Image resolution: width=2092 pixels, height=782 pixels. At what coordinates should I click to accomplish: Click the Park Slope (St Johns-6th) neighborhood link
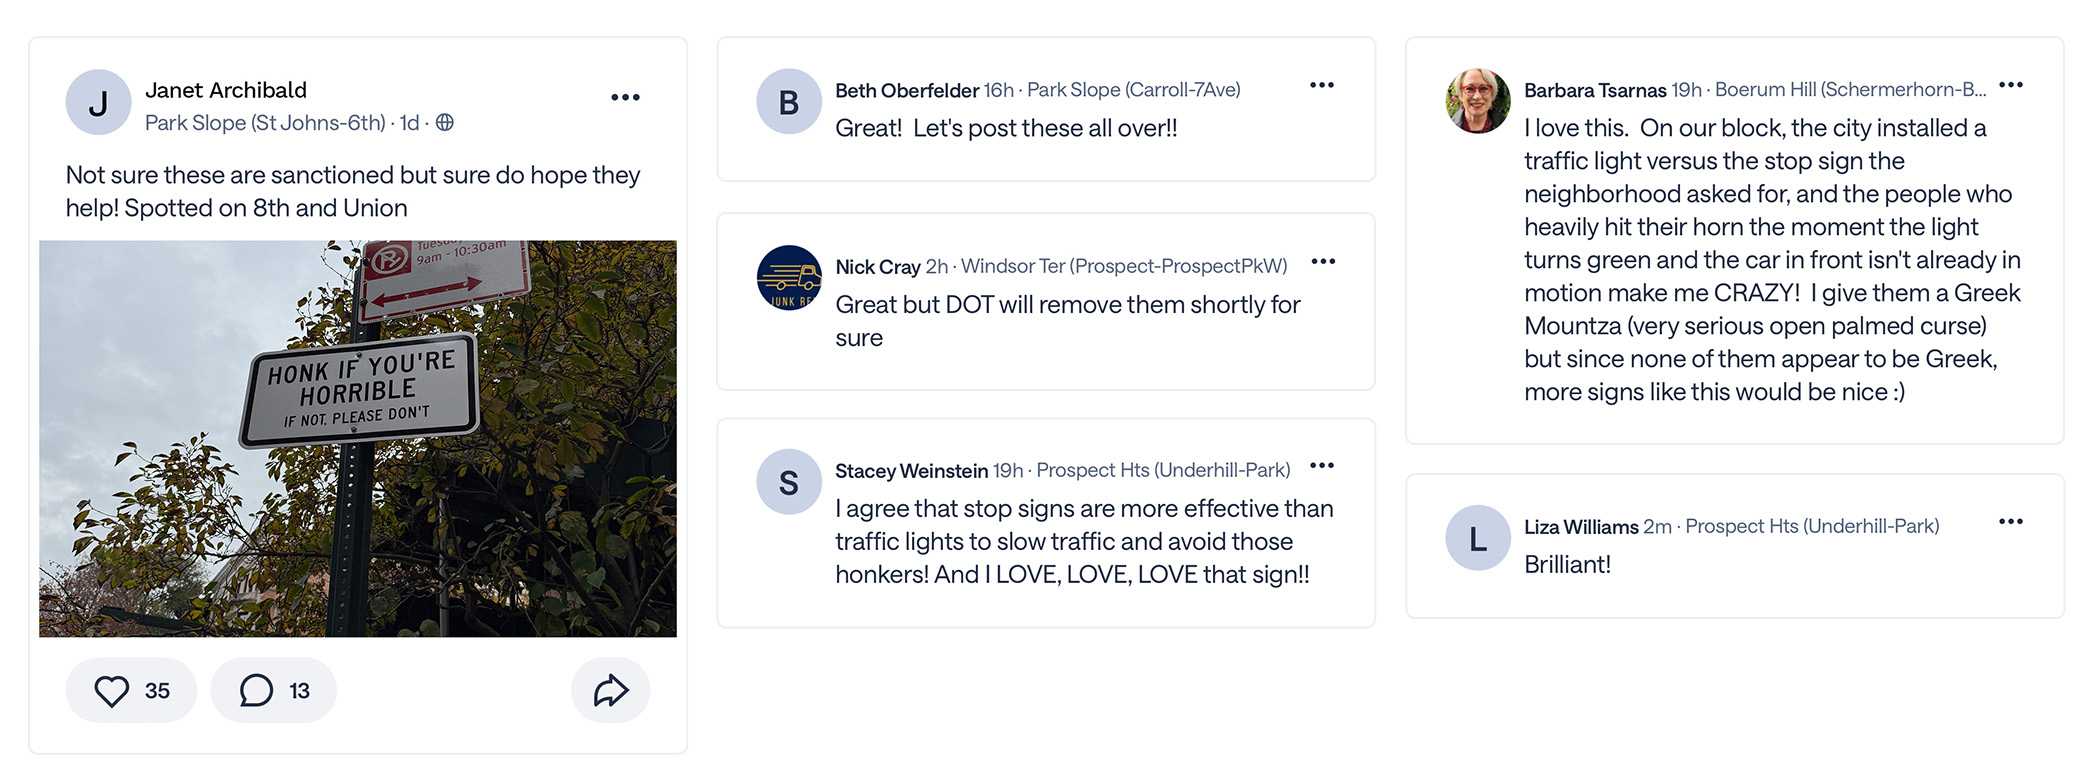tap(265, 123)
